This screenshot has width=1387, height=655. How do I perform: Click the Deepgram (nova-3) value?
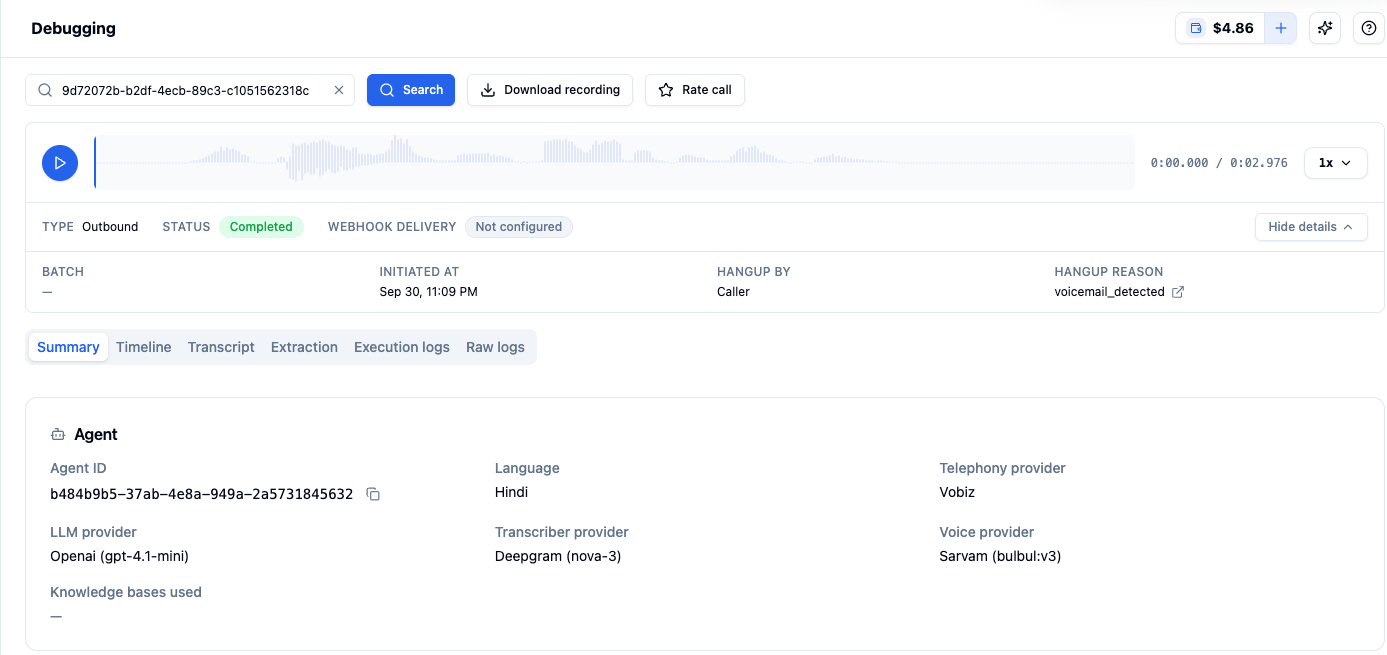pyautogui.click(x=558, y=556)
